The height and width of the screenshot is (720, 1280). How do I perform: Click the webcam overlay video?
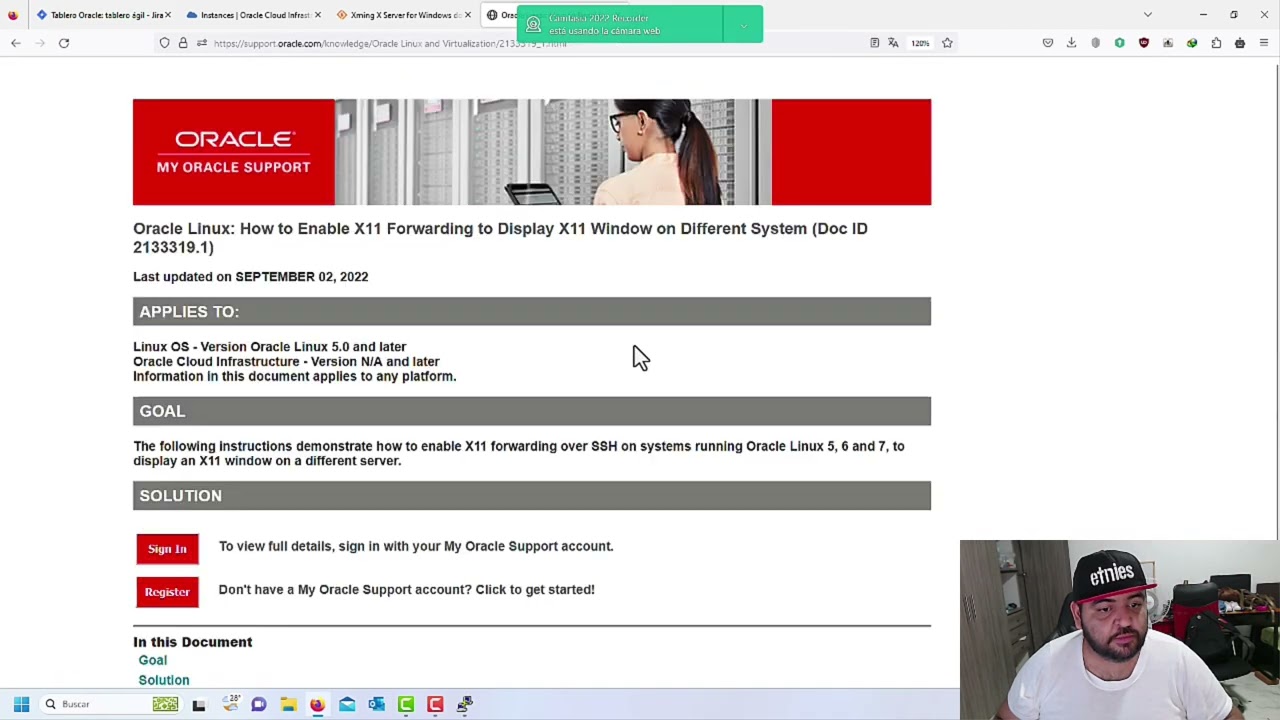pos(1119,630)
